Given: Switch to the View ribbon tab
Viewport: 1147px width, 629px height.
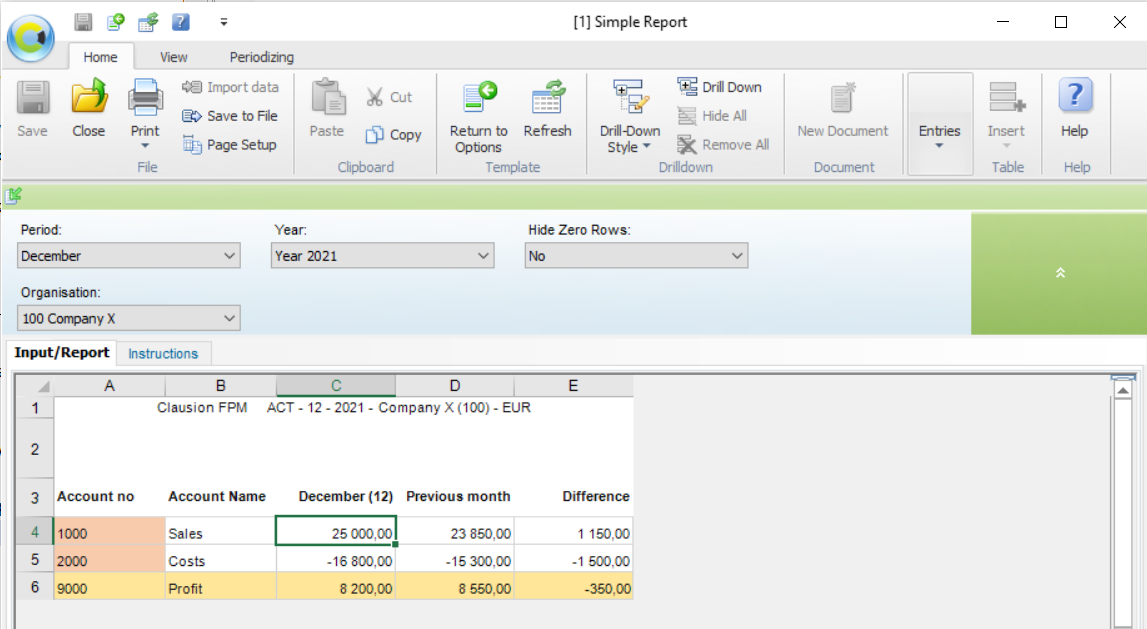Looking at the screenshot, I should tap(173, 57).
